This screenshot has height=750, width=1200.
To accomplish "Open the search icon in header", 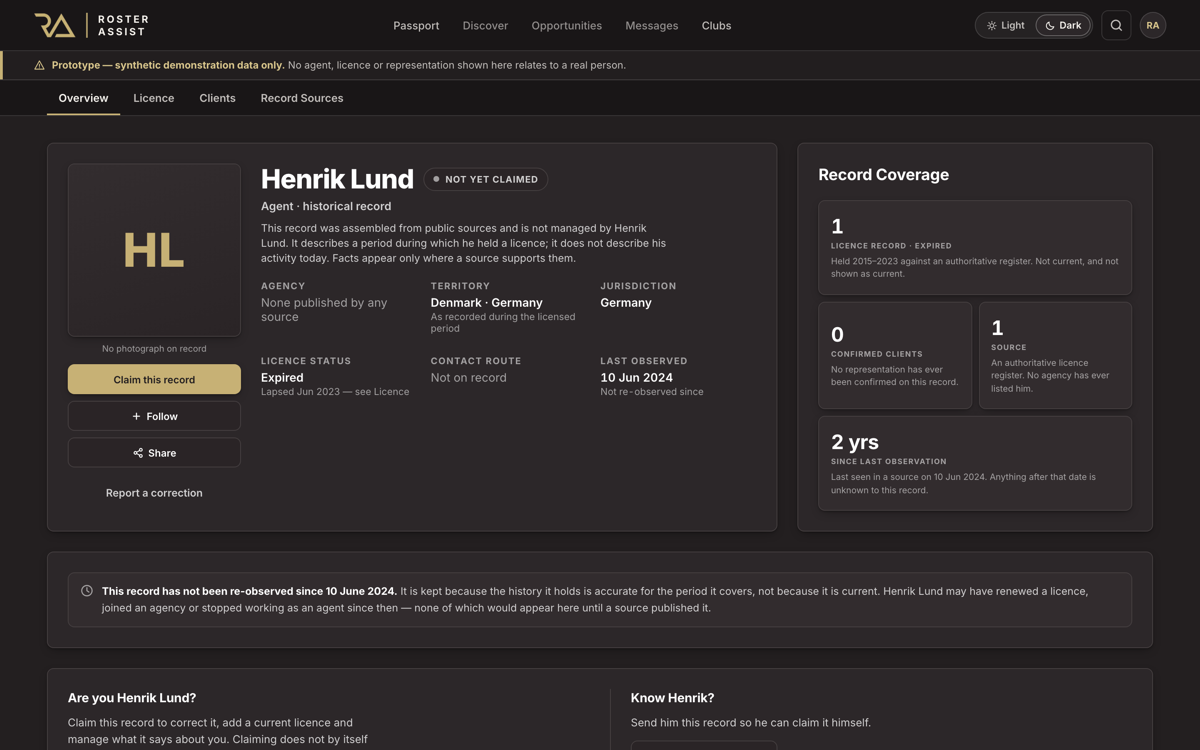I will [1116, 26].
